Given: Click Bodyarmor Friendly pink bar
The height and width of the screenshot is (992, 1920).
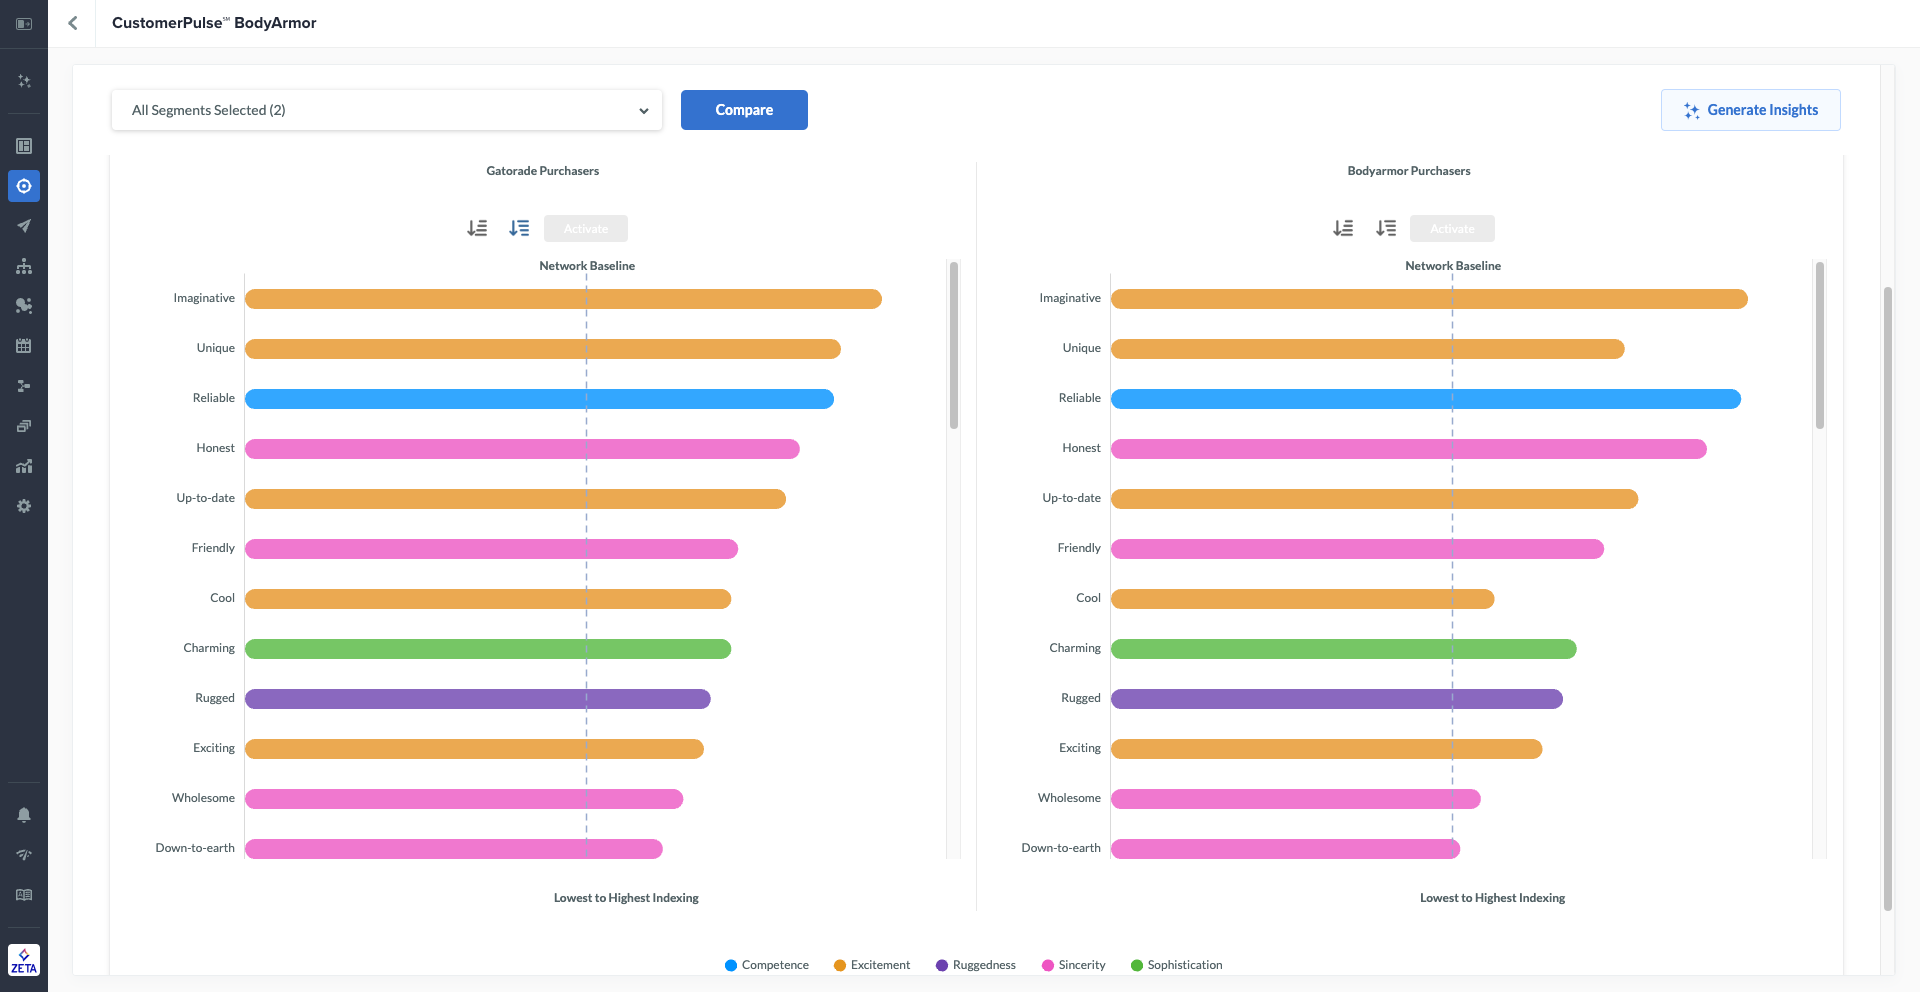Looking at the screenshot, I should (1358, 549).
